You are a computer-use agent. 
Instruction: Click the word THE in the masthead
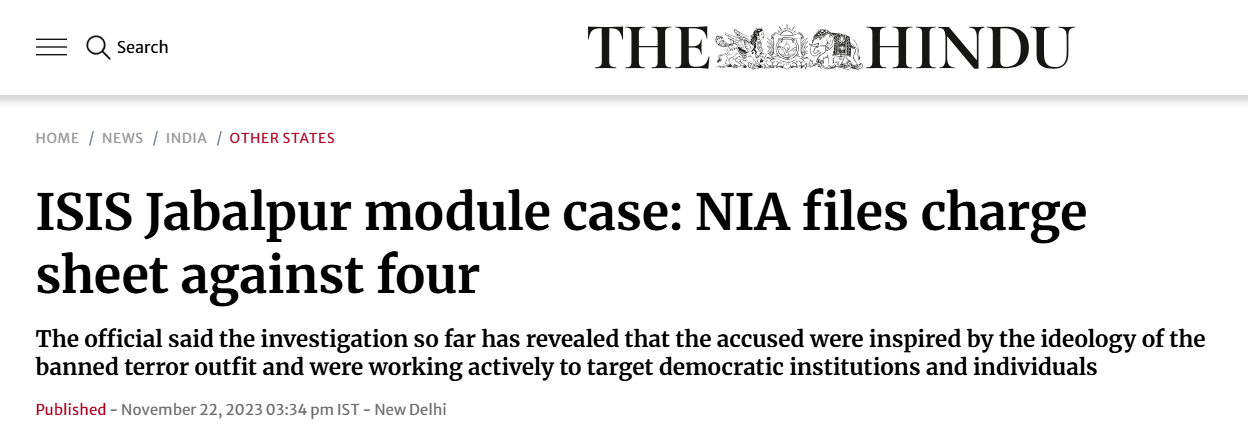click(648, 47)
